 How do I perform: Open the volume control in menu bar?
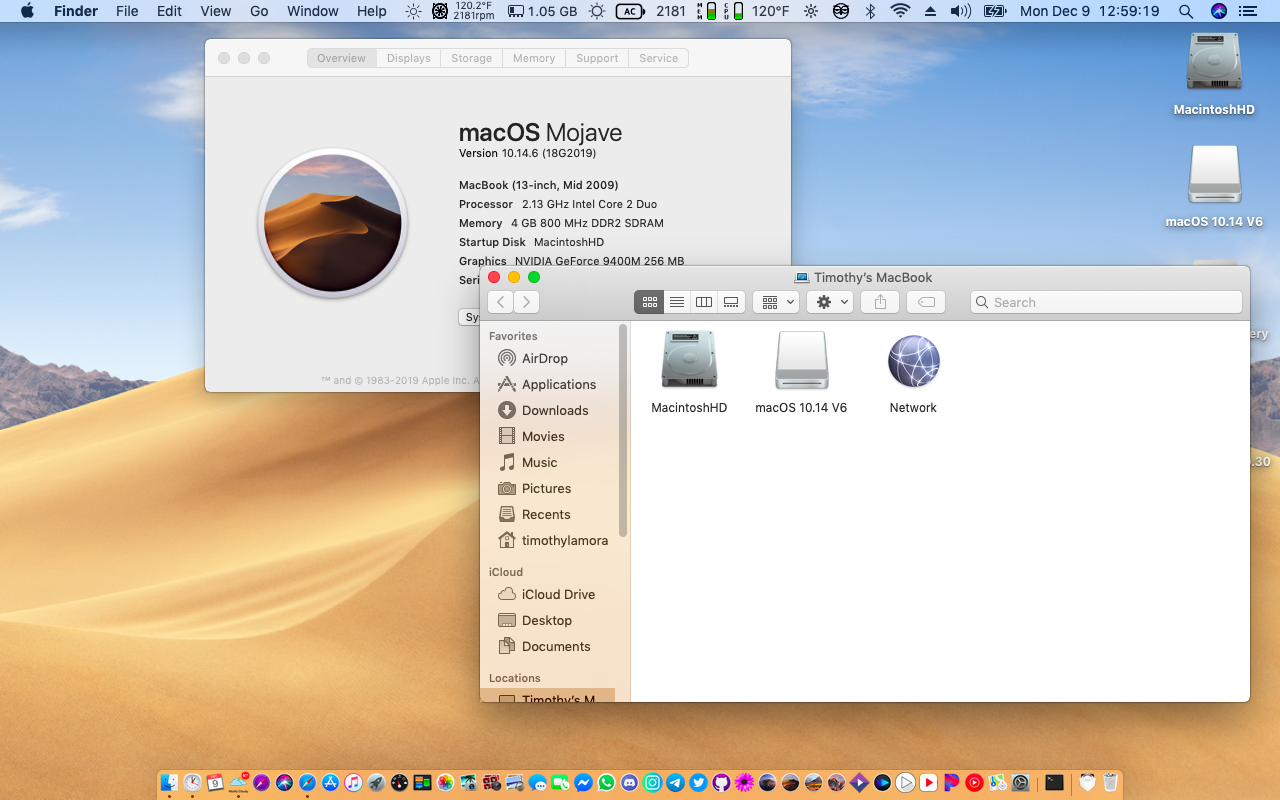pos(960,11)
